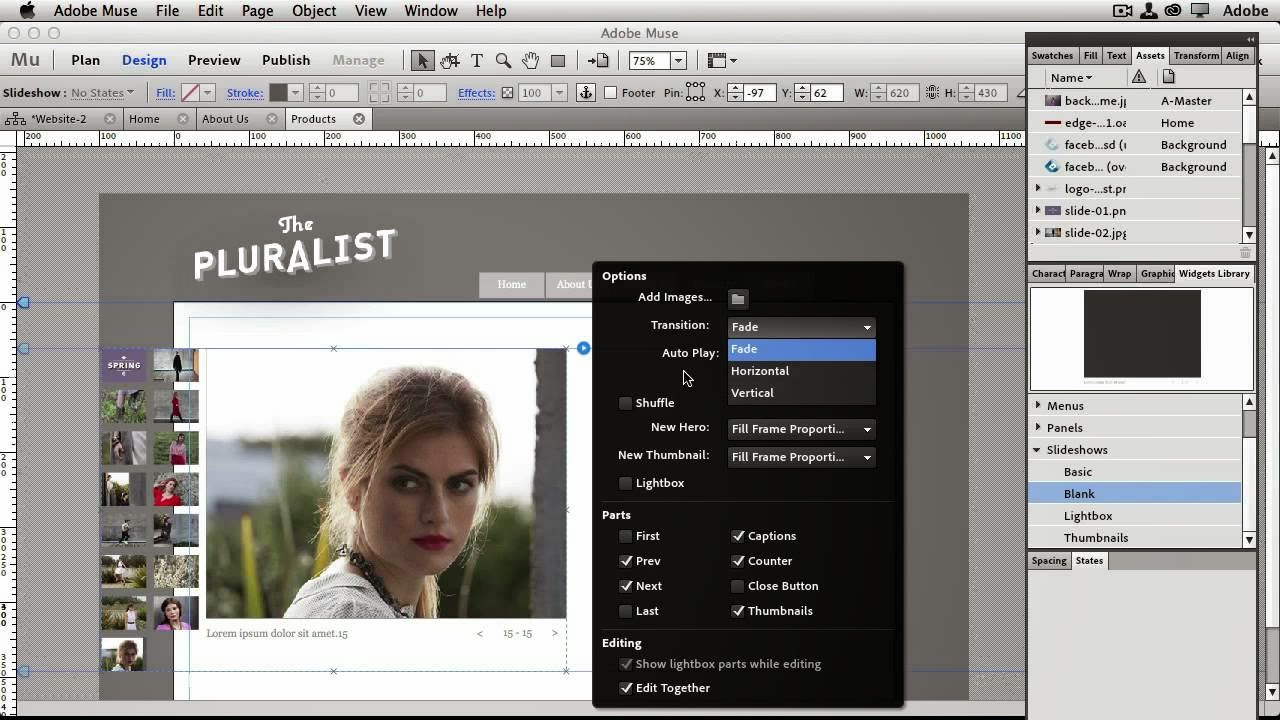
Task: Expand the slide-01 asset row
Action: click(x=1037, y=211)
